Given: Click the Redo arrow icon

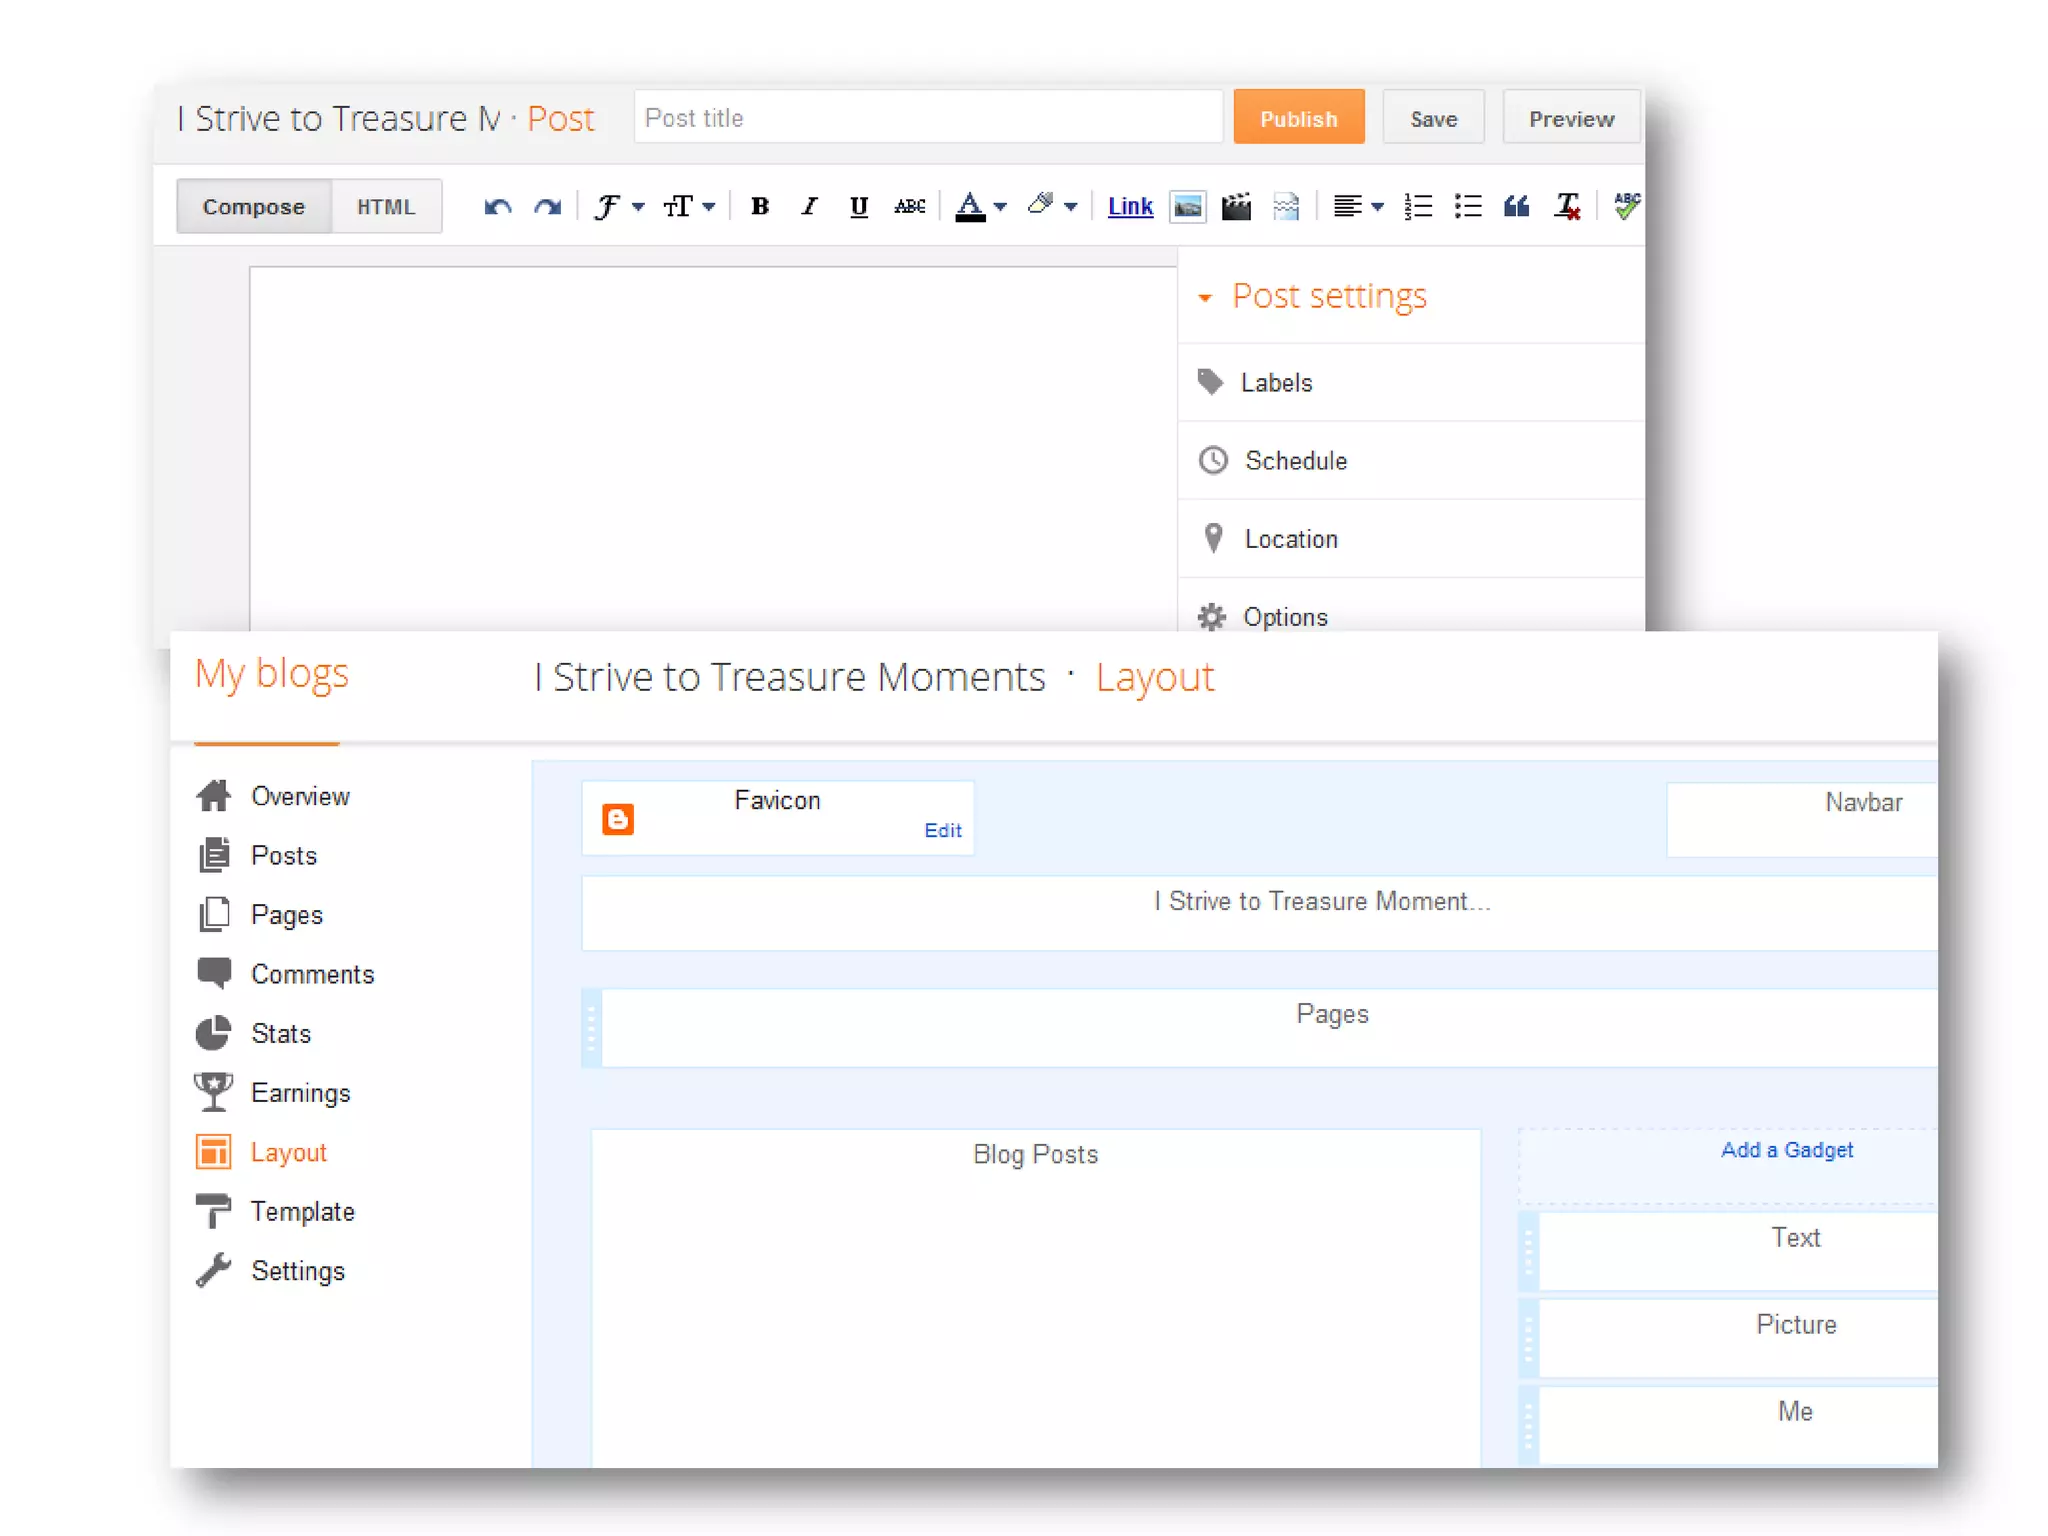Looking at the screenshot, I should click(x=547, y=207).
